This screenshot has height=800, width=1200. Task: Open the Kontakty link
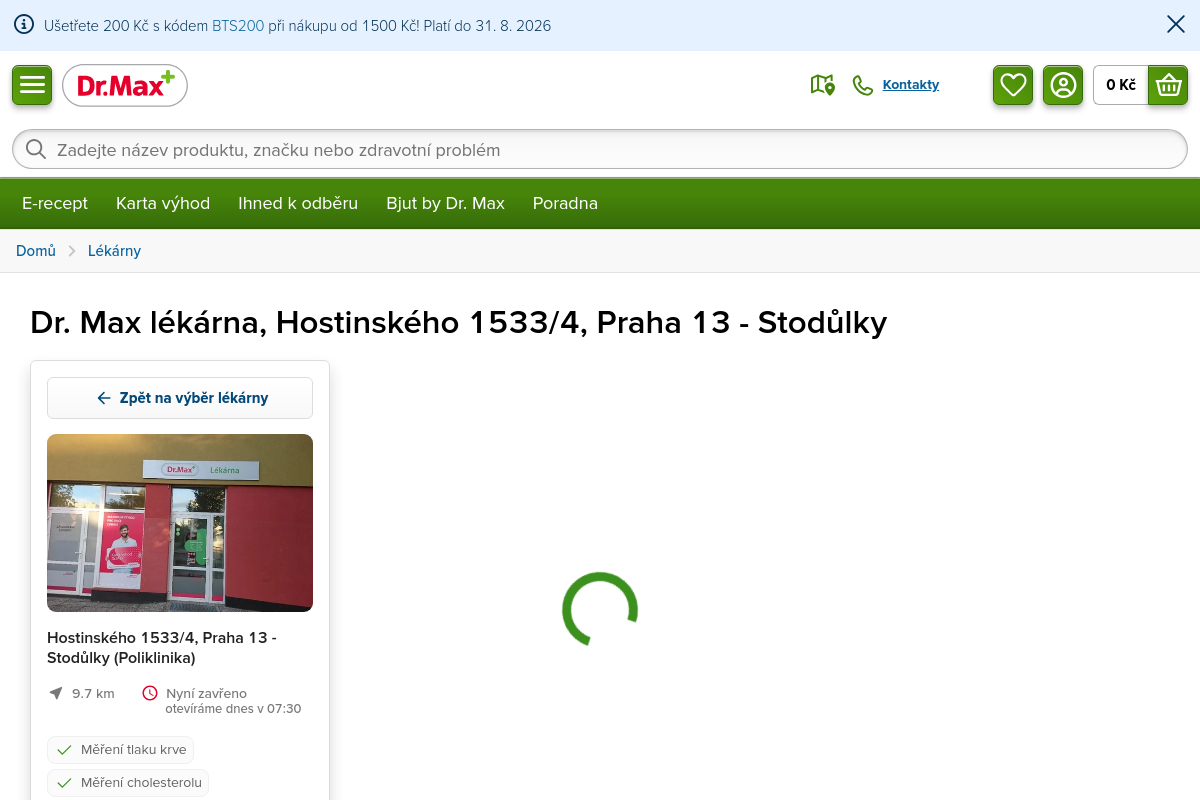(911, 85)
